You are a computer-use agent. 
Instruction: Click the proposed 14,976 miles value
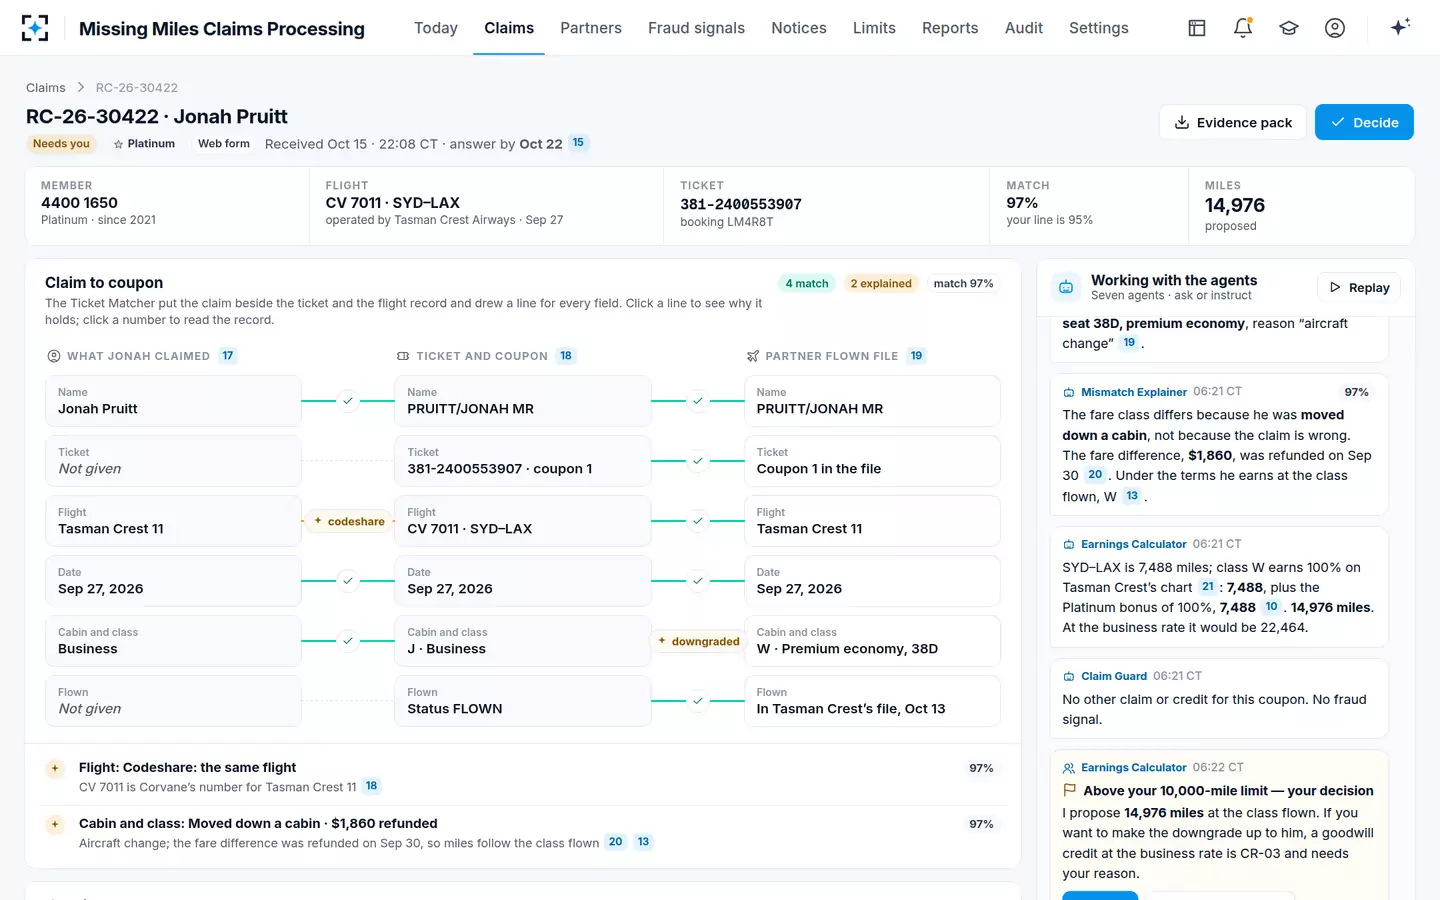[1235, 205]
